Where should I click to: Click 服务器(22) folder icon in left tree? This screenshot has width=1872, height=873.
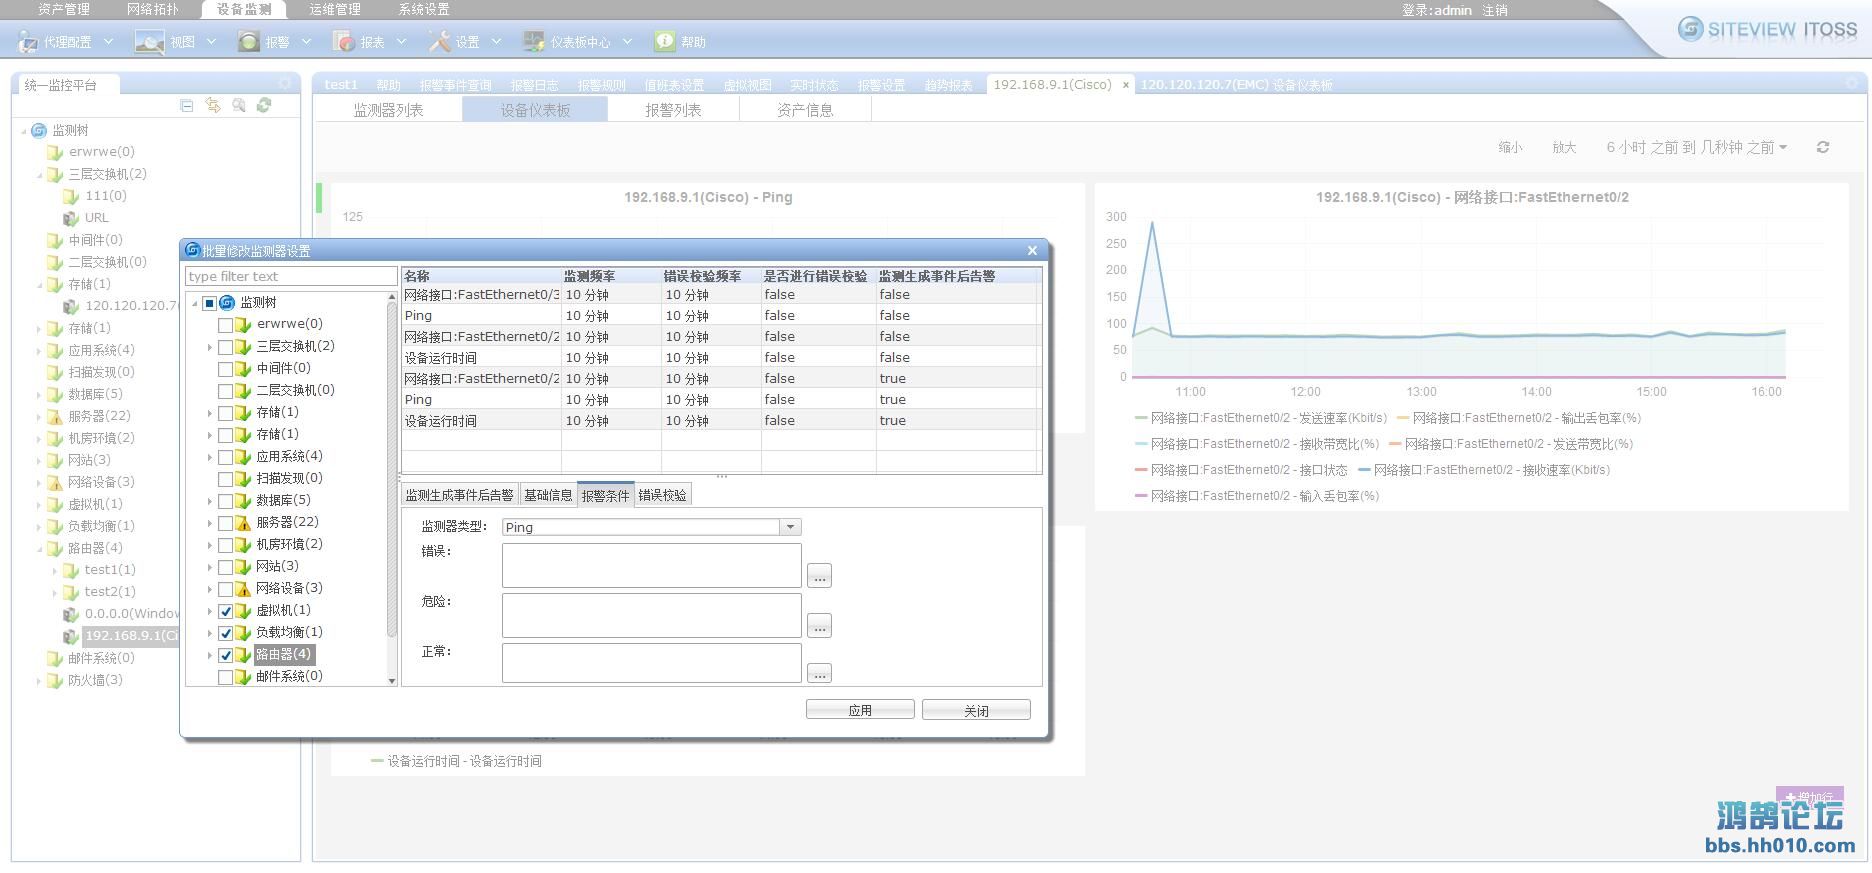pos(55,416)
